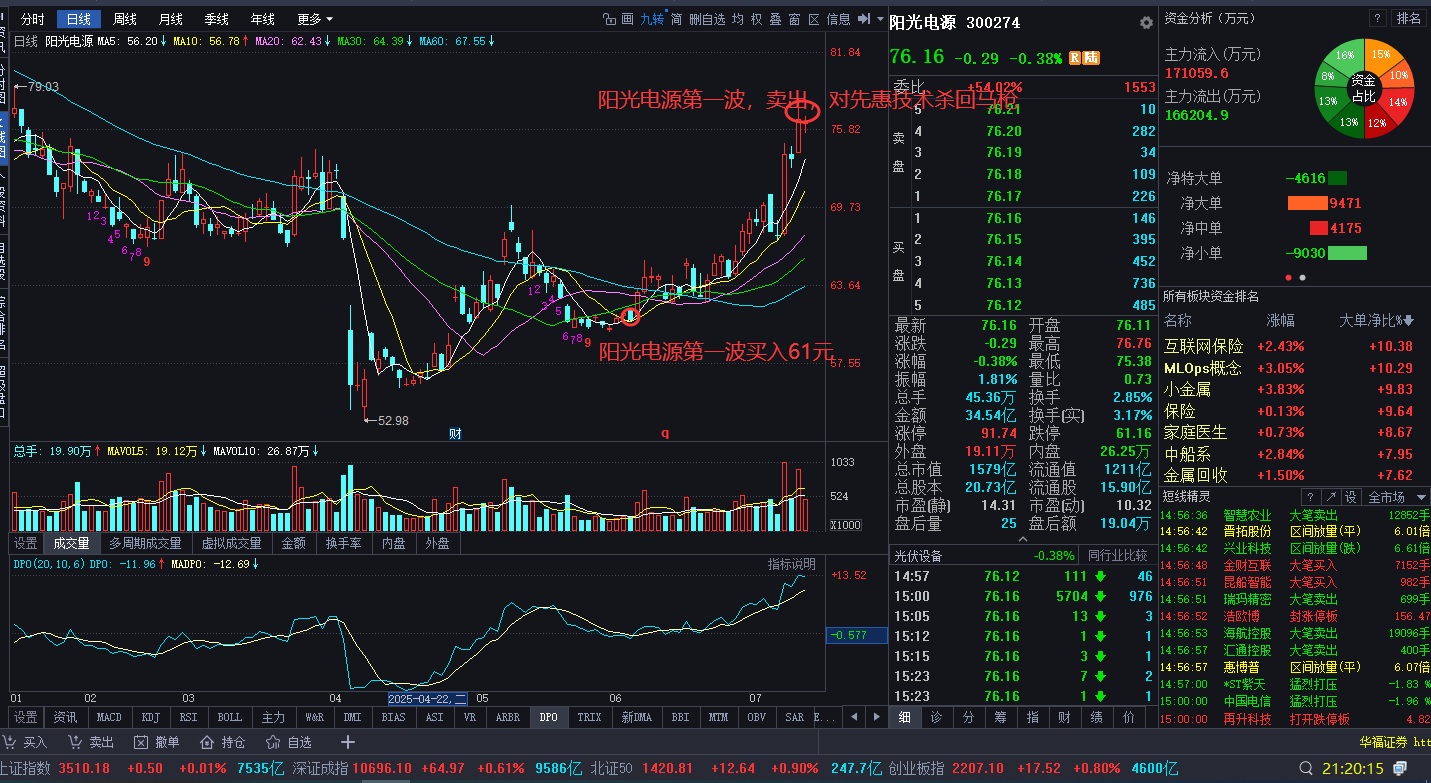The height and width of the screenshot is (783, 1431).
Task: Select the 季线 quarterly chart tab
Action: click(217, 19)
